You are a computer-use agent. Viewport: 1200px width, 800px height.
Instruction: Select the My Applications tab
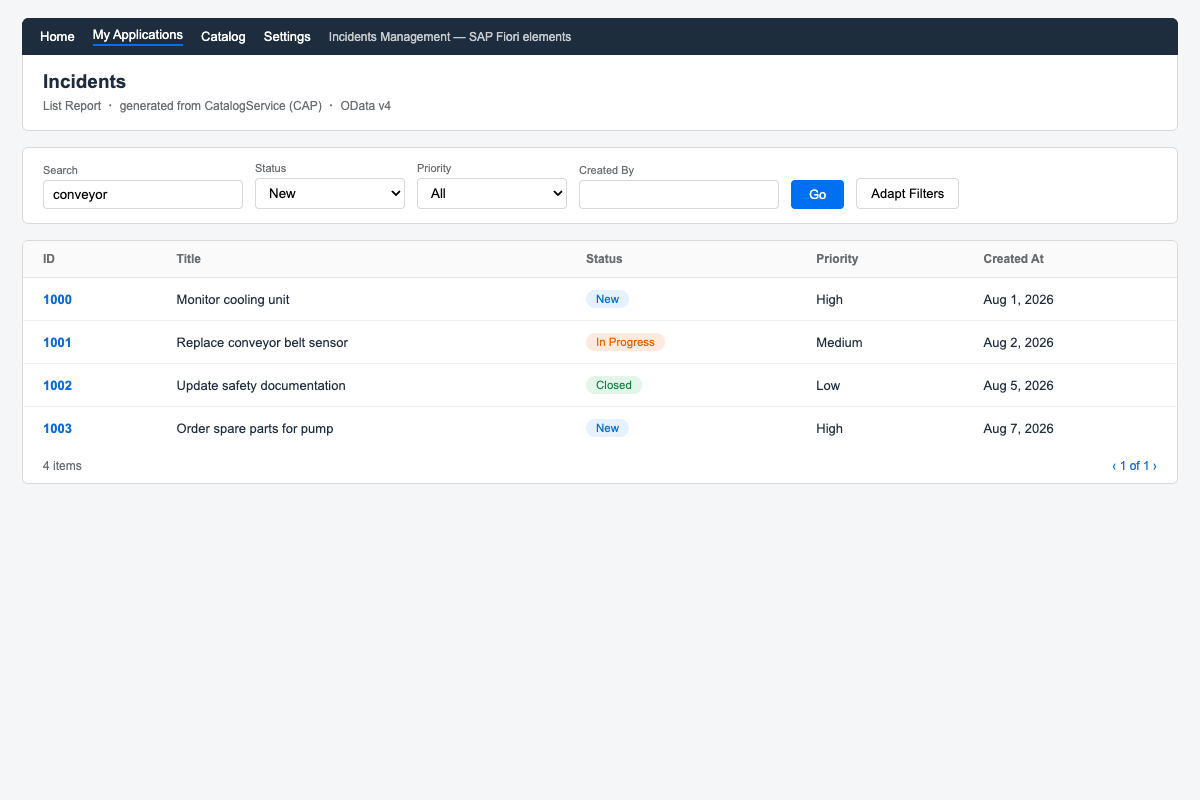tap(138, 35)
